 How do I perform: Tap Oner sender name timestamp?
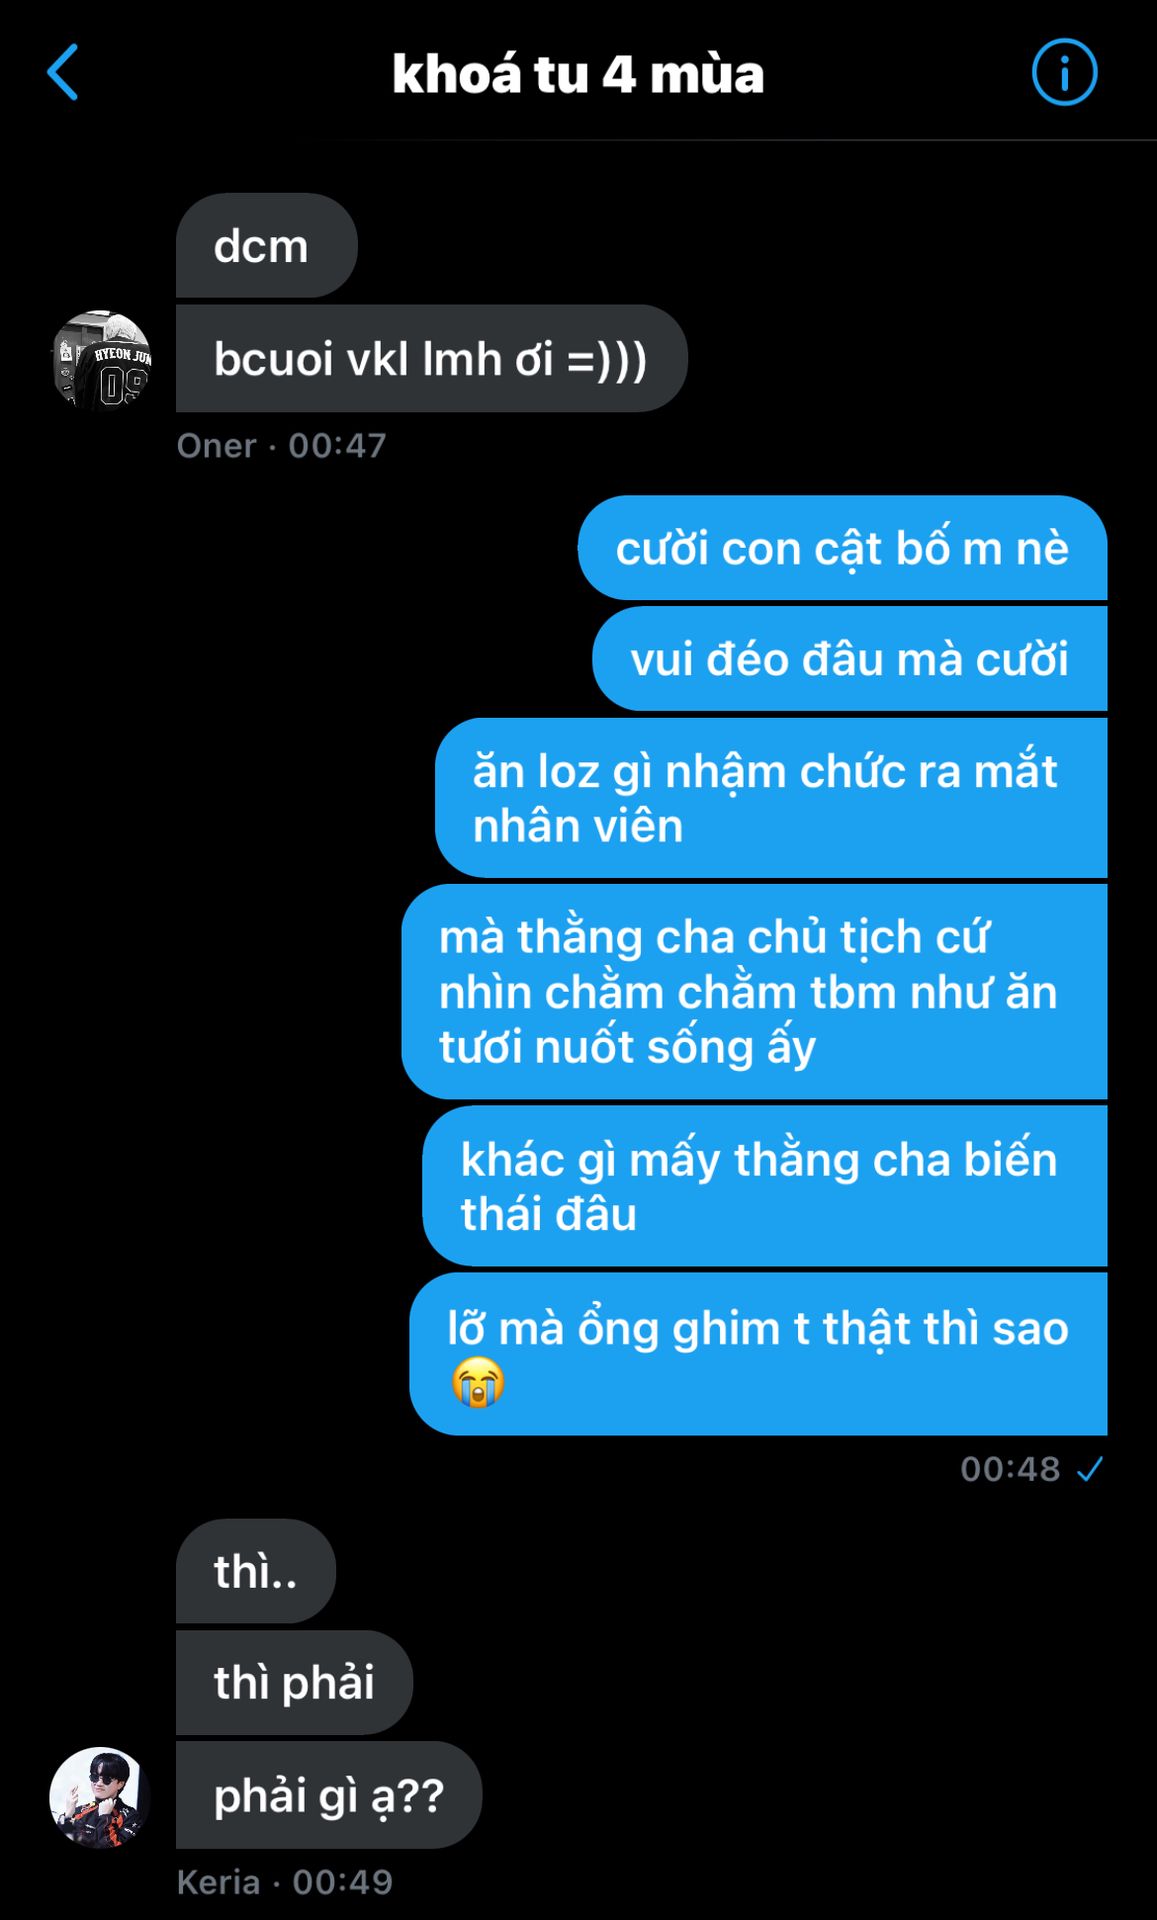tap(281, 446)
